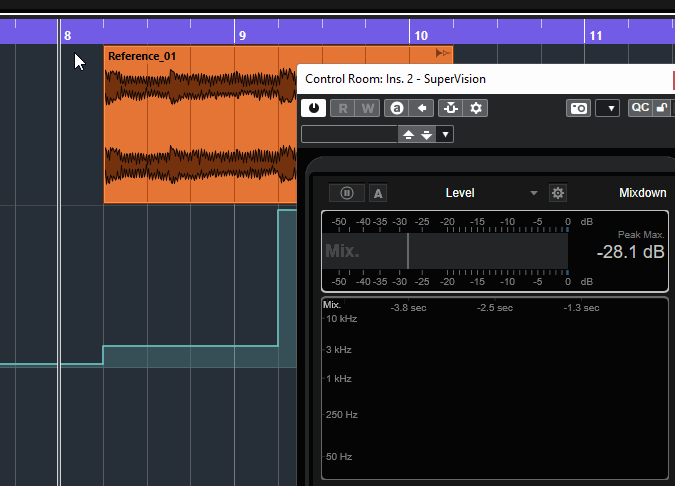Activate the side-chain routing icon
The image size is (675, 486).
click(x=451, y=108)
